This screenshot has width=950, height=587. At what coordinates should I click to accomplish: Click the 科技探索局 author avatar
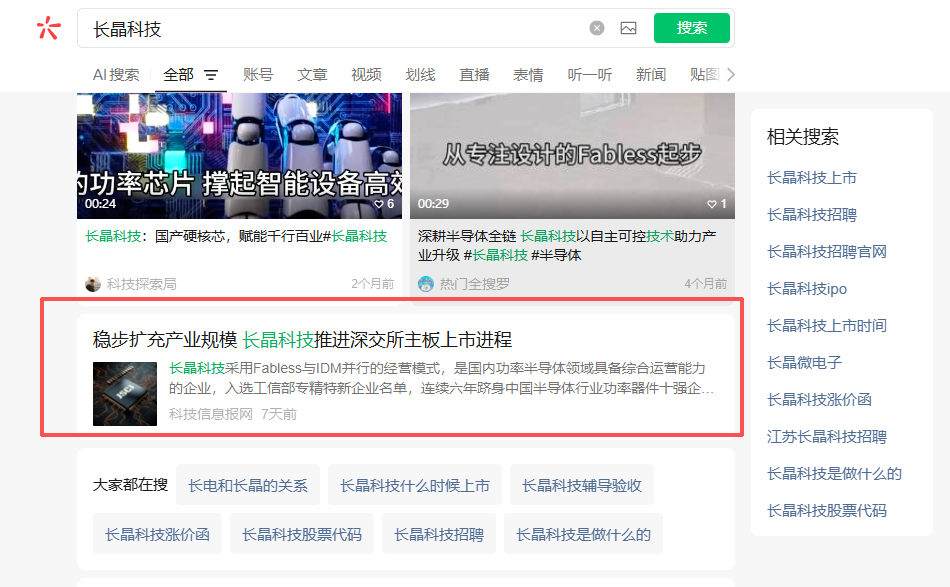click(93, 284)
